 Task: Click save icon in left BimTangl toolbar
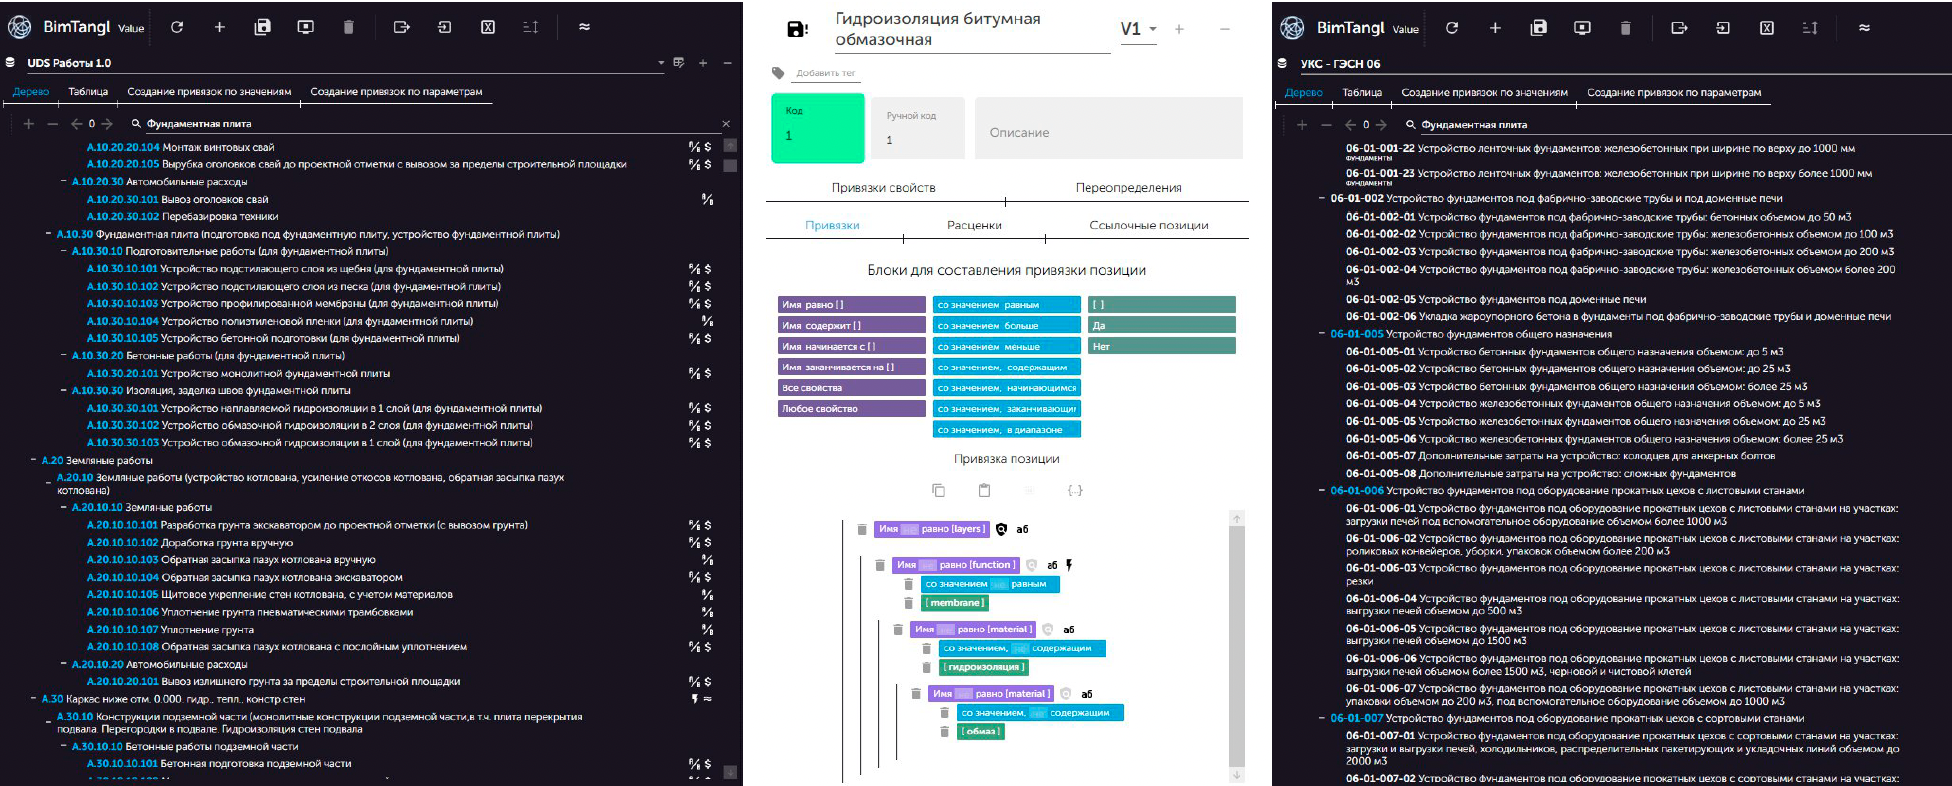click(x=262, y=27)
